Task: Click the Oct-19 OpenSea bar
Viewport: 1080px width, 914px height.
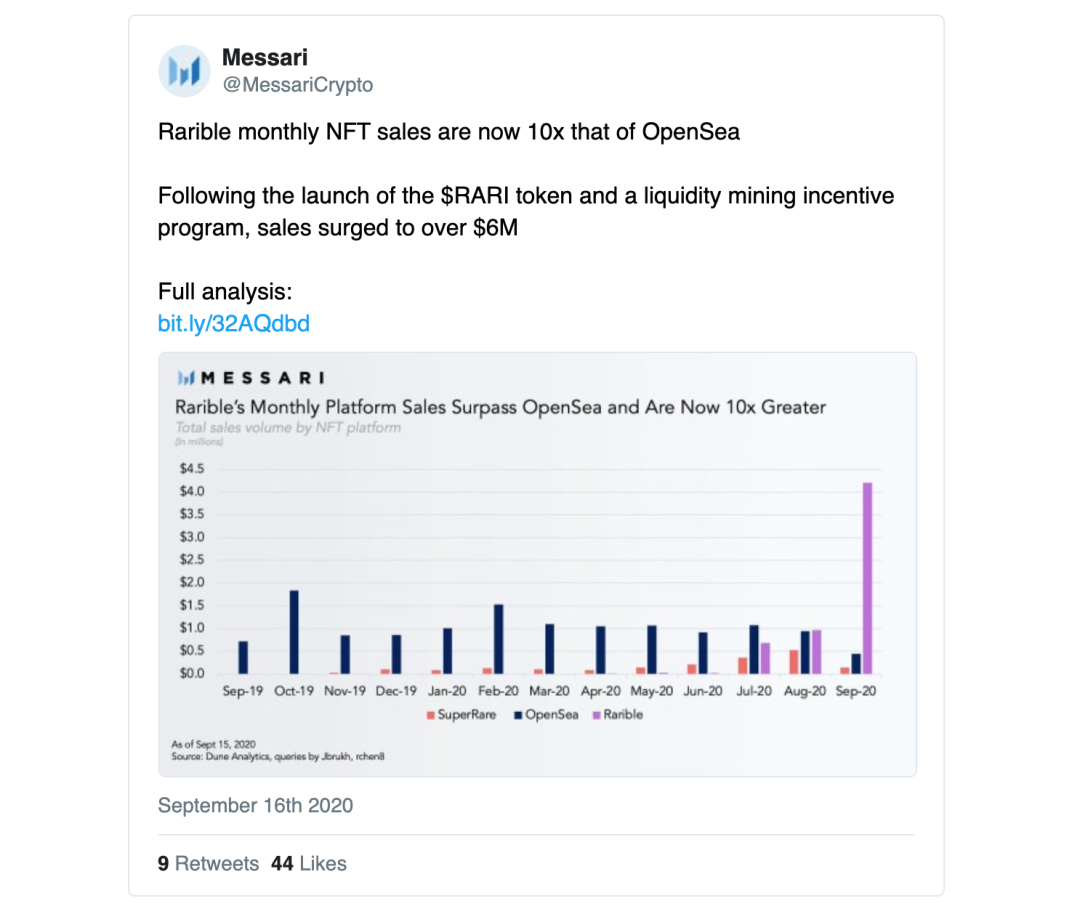Action: pos(294,632)
